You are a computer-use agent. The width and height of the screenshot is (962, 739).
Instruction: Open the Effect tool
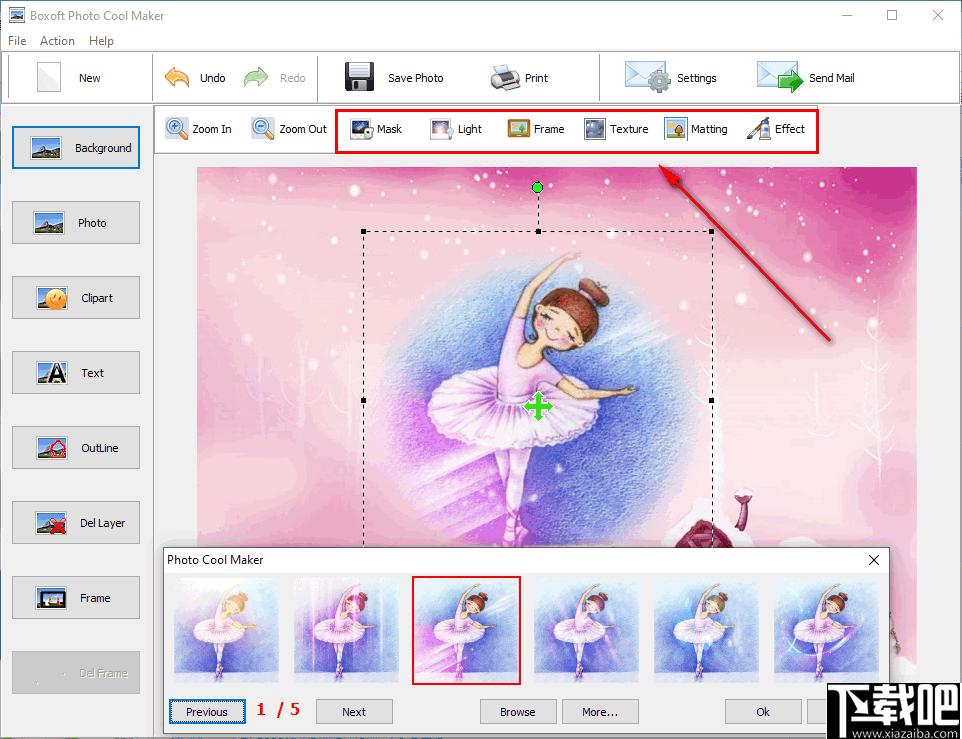[x=775, y=129]
